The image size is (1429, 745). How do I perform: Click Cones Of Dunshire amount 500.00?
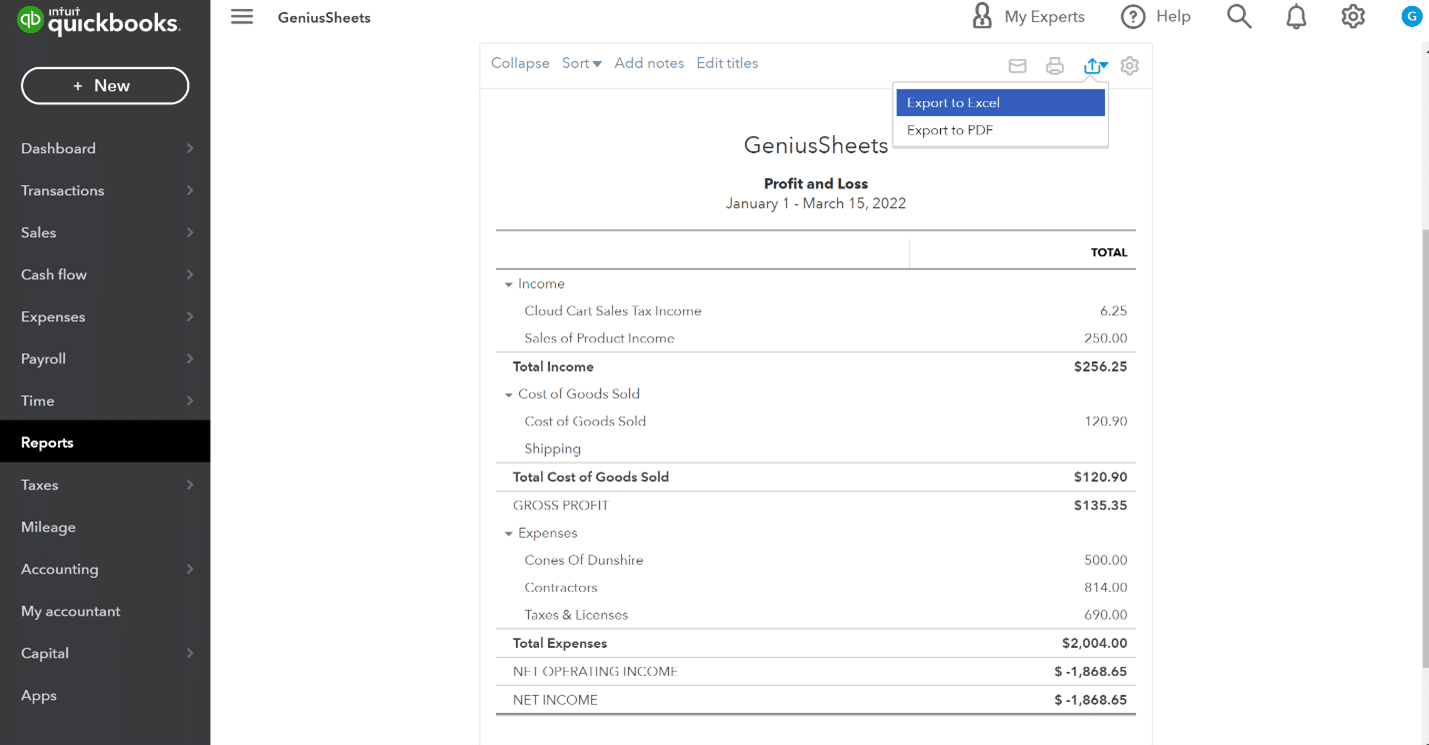click(1105, 560)
